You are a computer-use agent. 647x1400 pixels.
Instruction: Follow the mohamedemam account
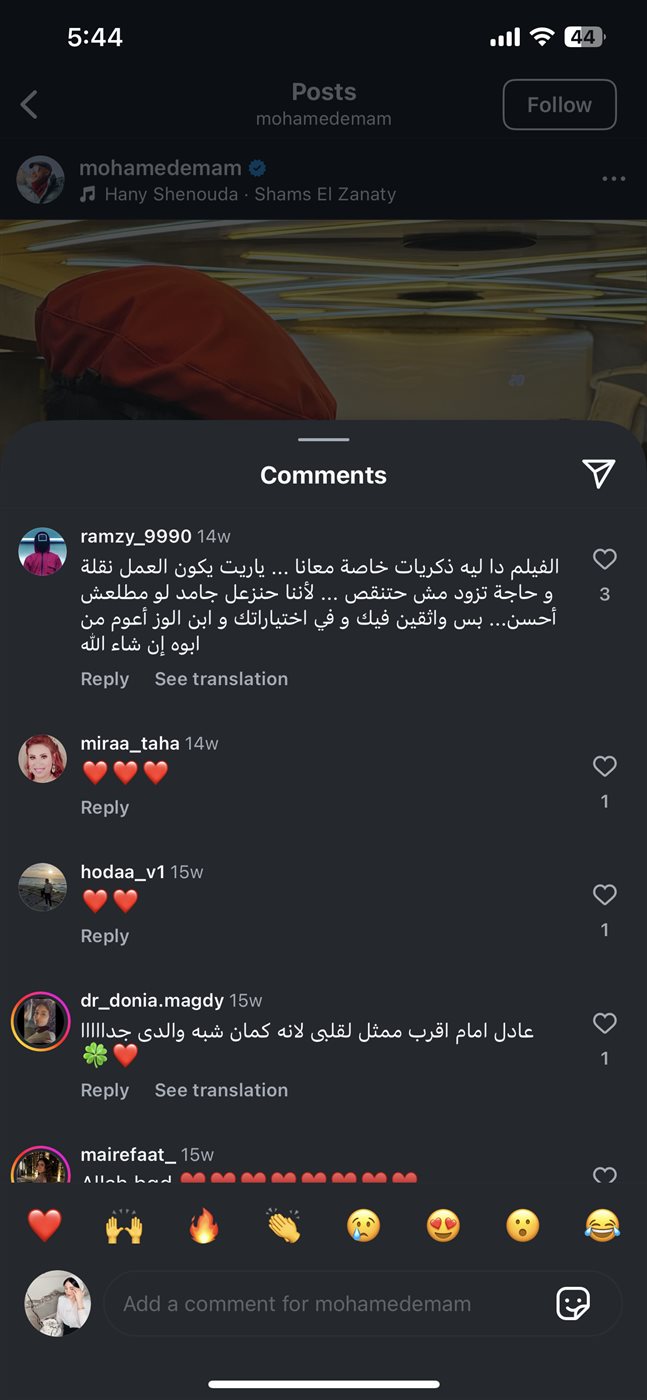click(559, 105)
